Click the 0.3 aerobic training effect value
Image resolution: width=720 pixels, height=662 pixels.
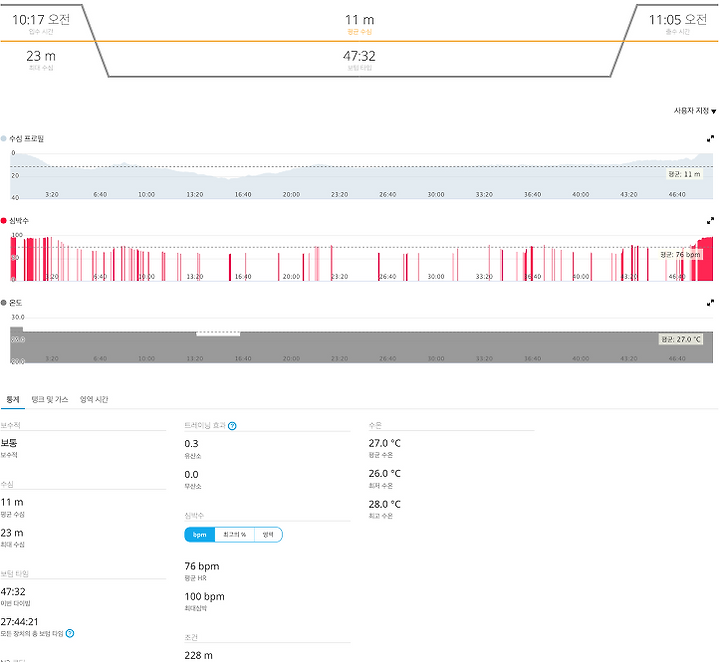point(191,444)
